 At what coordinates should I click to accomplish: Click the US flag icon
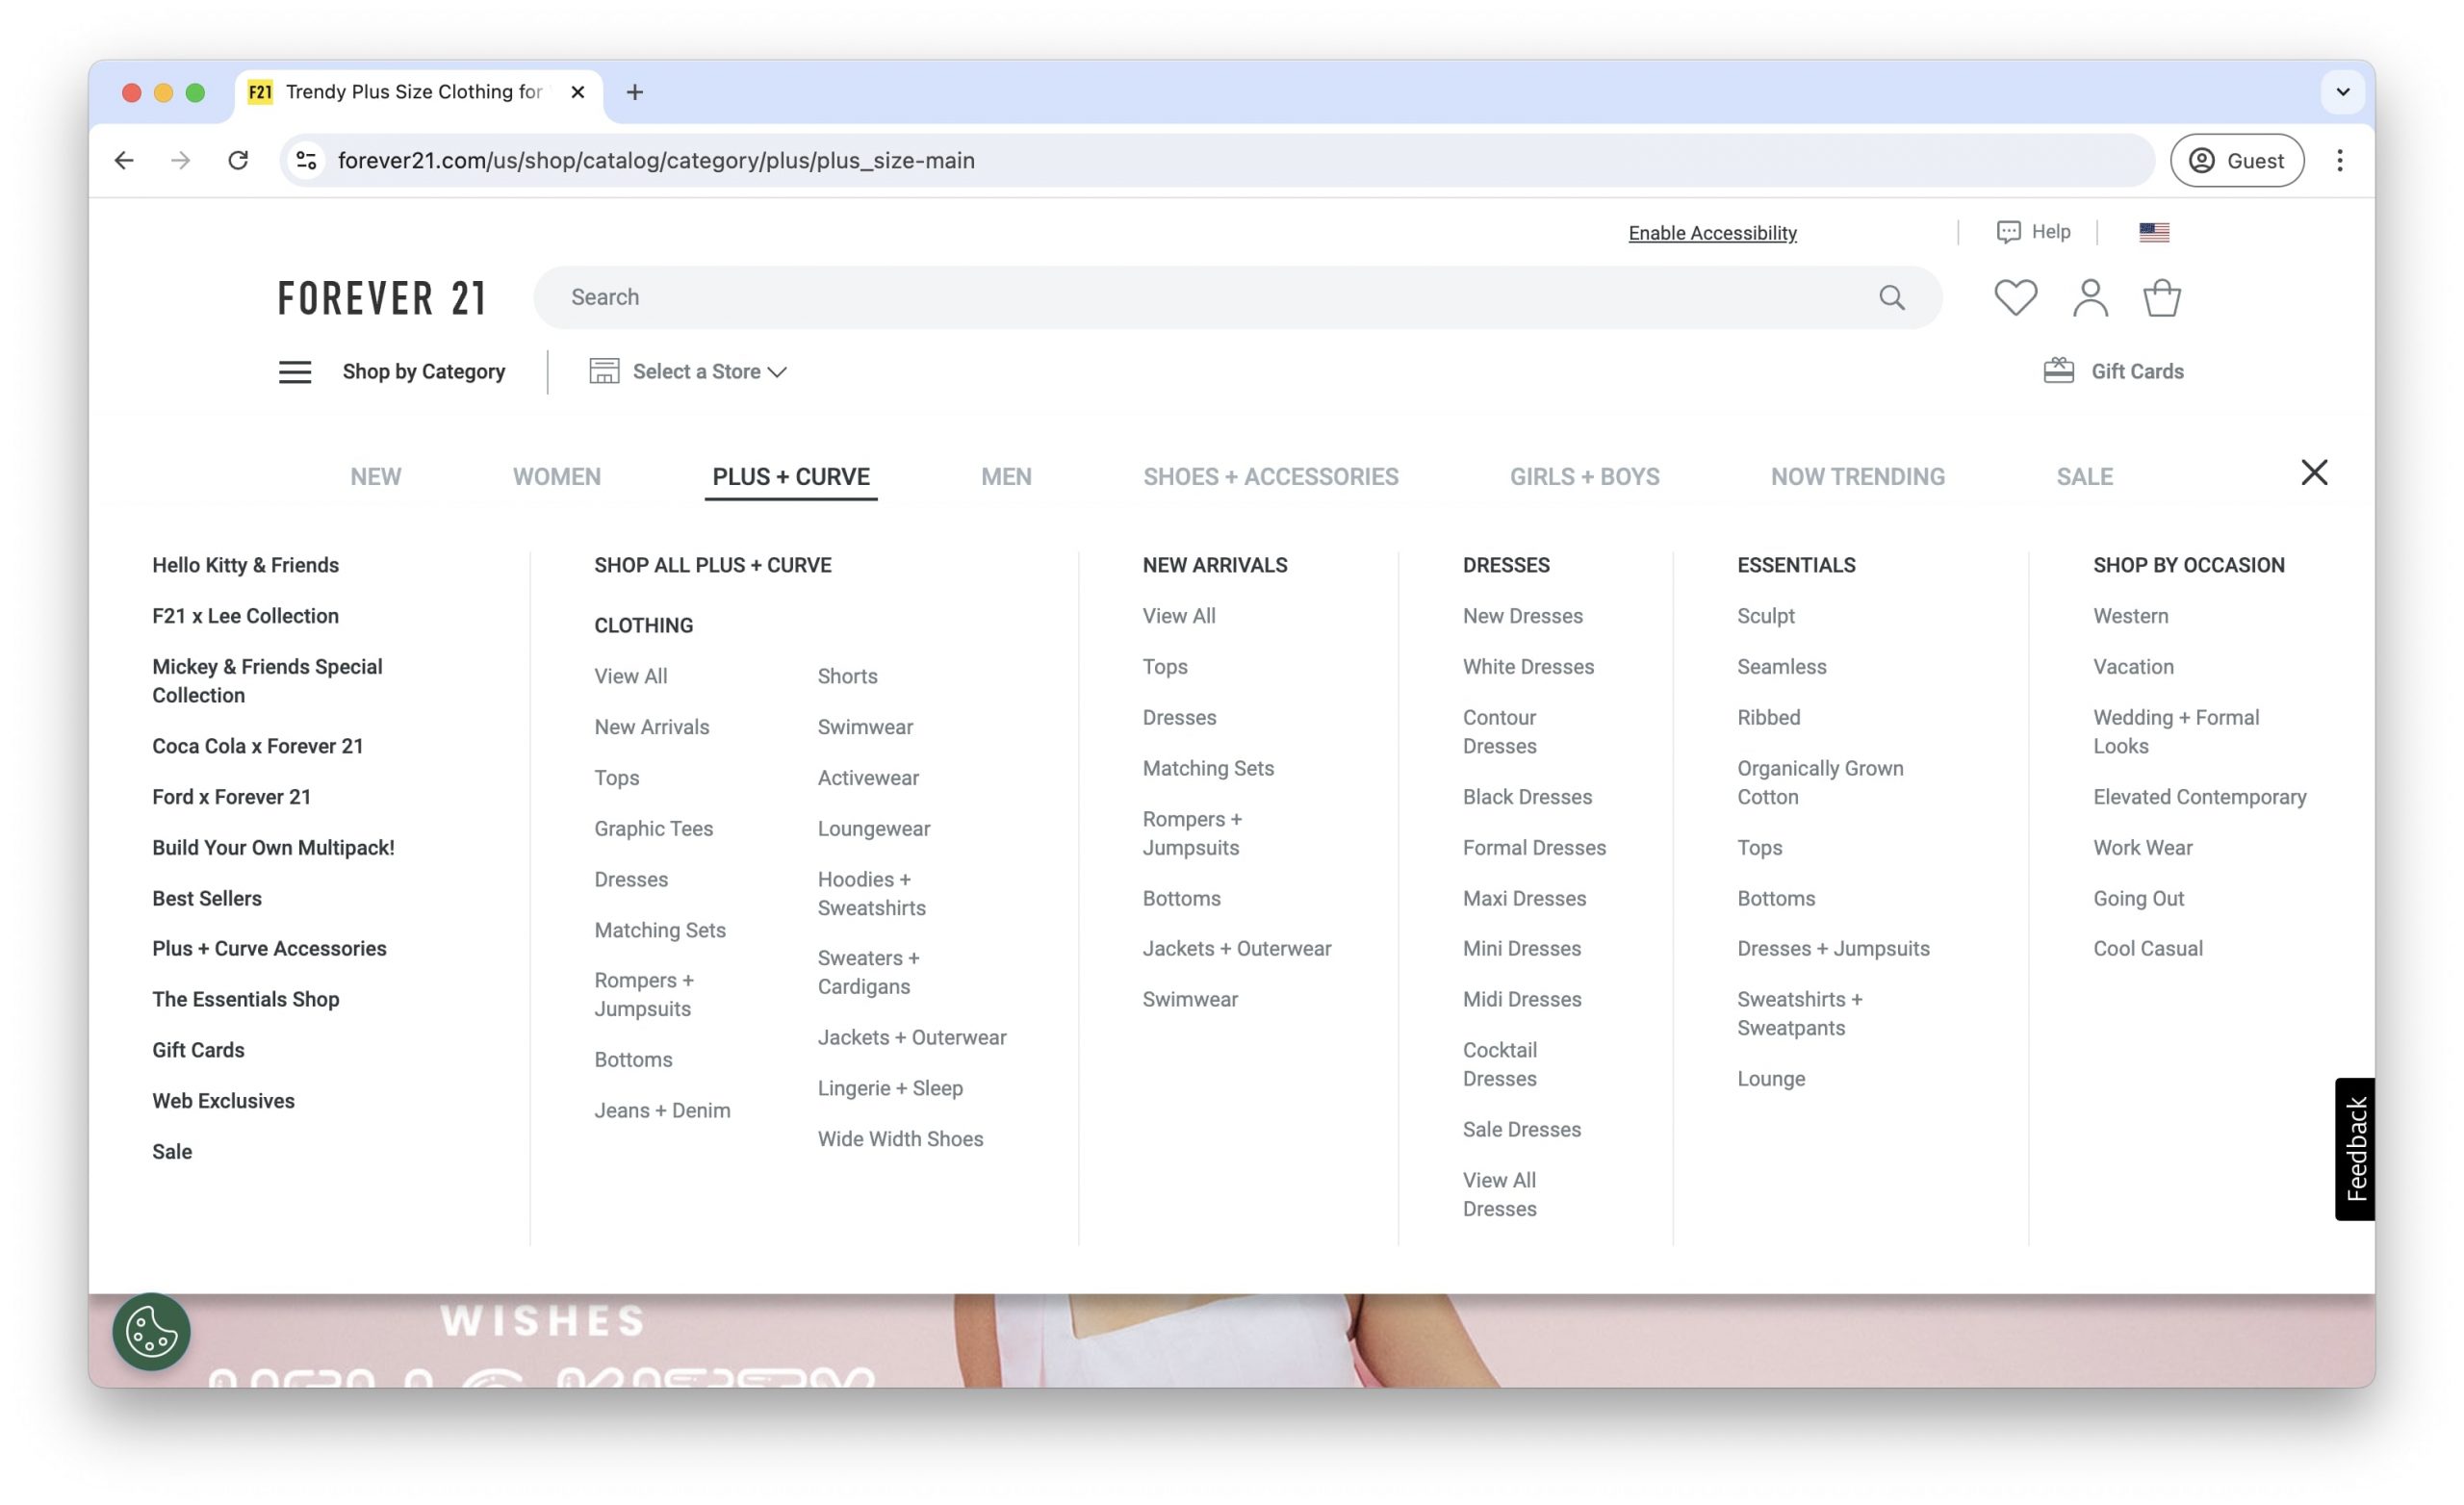click(2154, 231)
